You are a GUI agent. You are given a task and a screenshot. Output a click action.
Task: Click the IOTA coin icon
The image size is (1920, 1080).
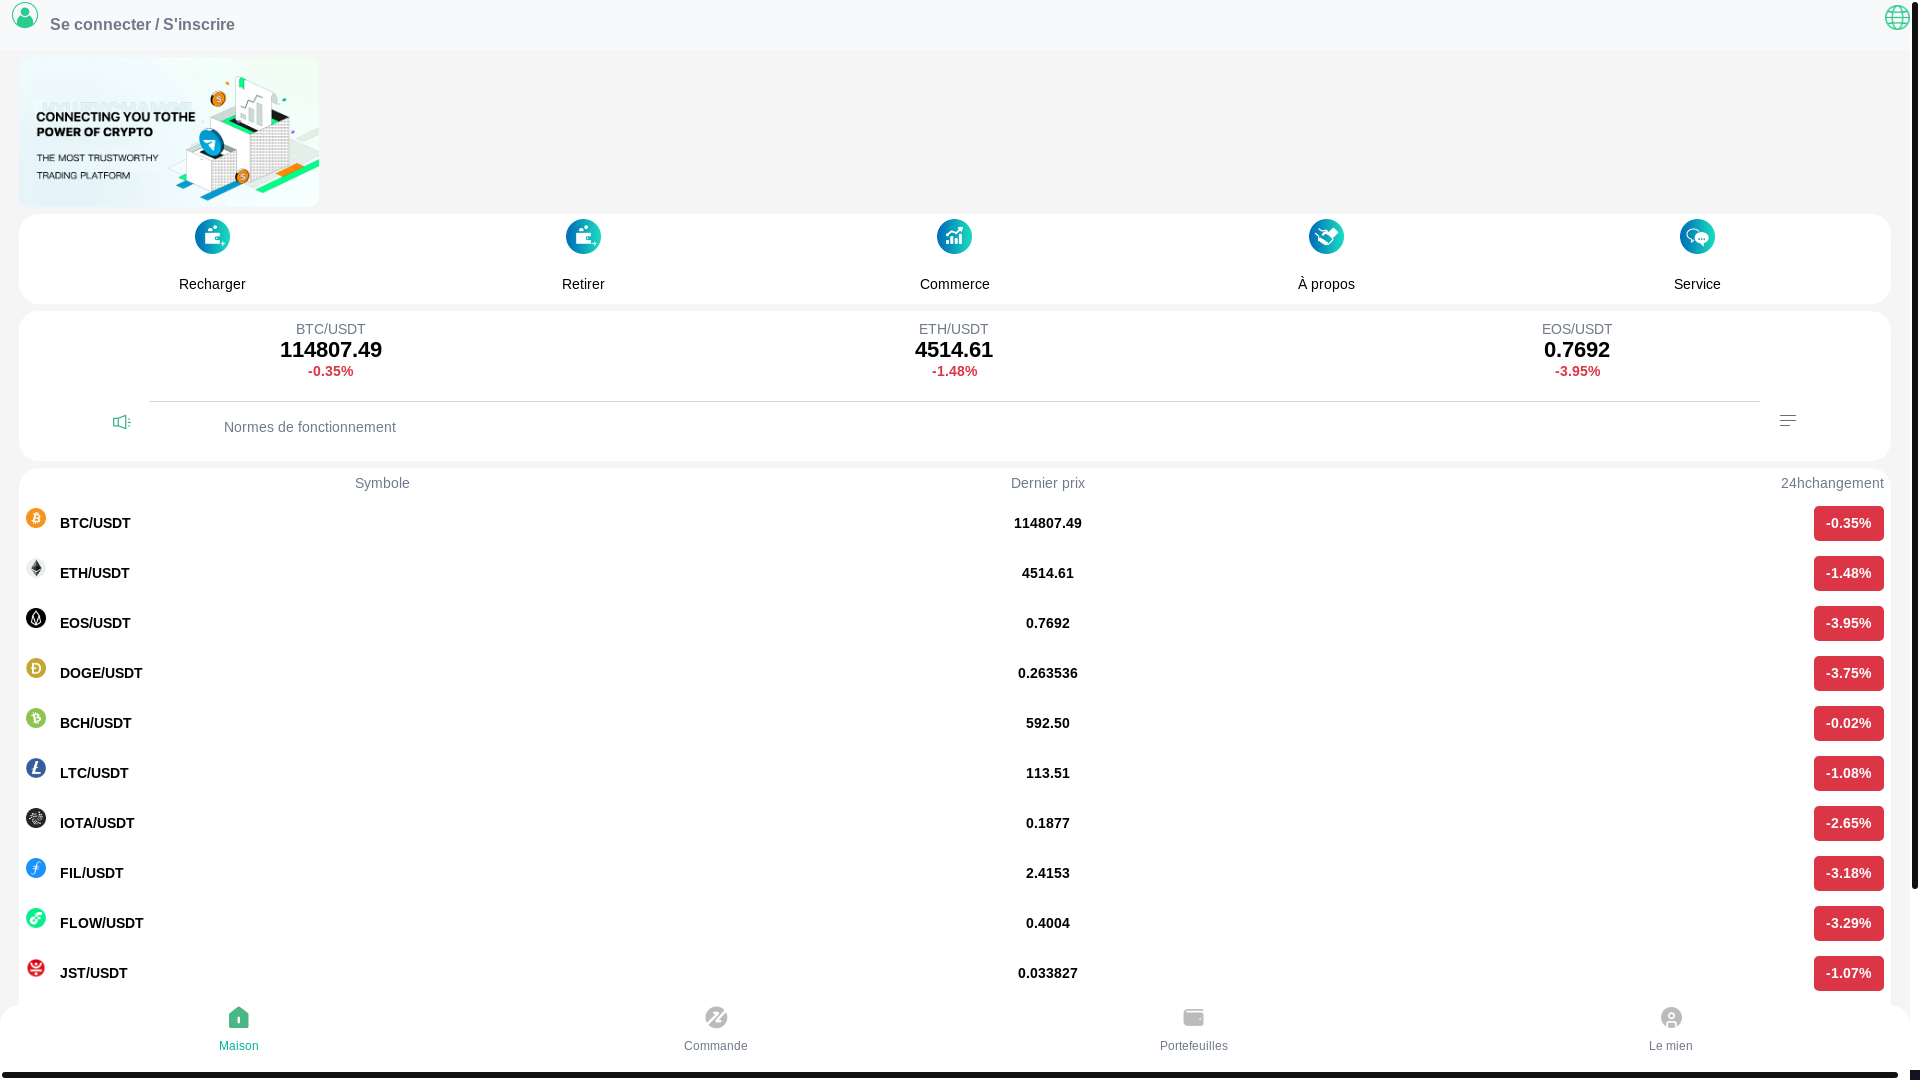click(36, 818)
